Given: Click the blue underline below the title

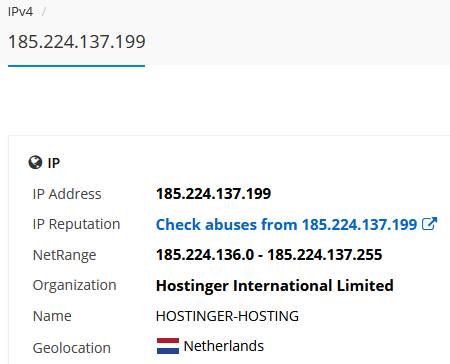Looking at the screenshot, I should (x=76, y=66).
